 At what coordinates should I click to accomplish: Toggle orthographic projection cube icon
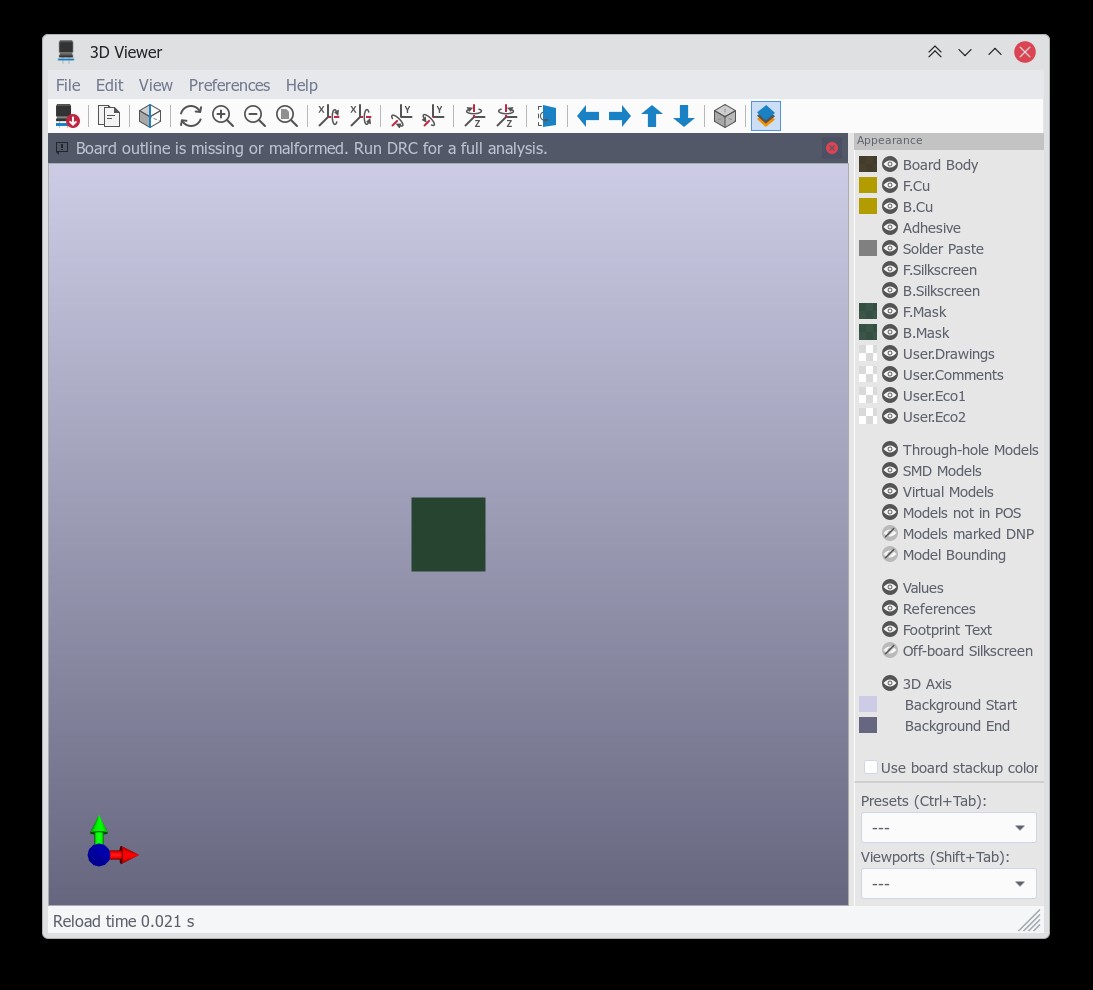pos(725,116)
